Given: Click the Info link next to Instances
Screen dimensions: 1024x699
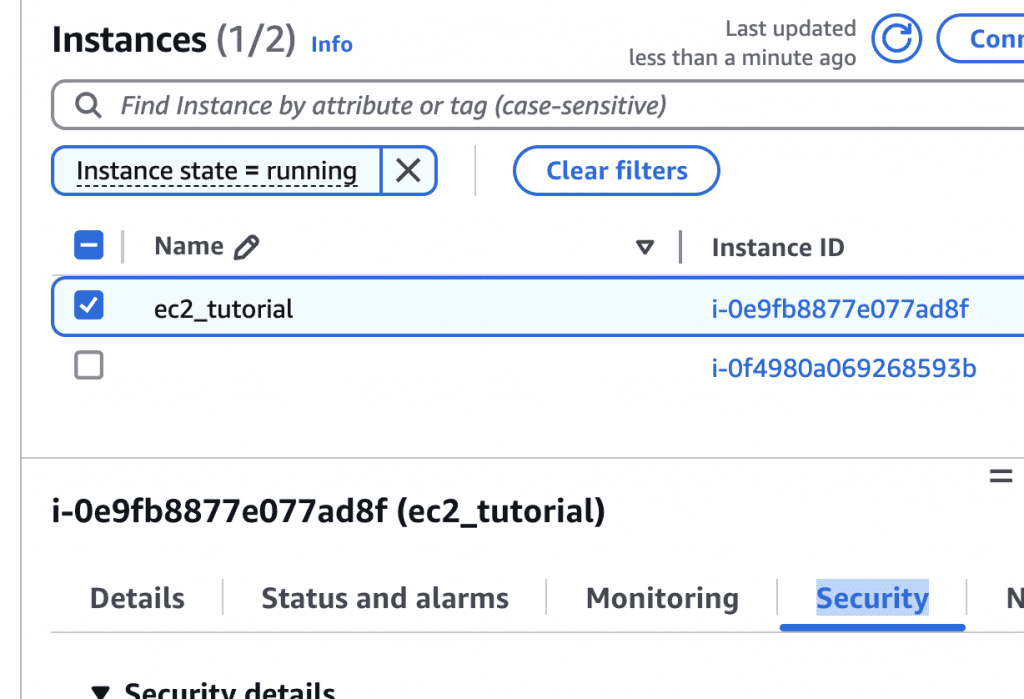Looking at the screenshot, I should 331,44.
